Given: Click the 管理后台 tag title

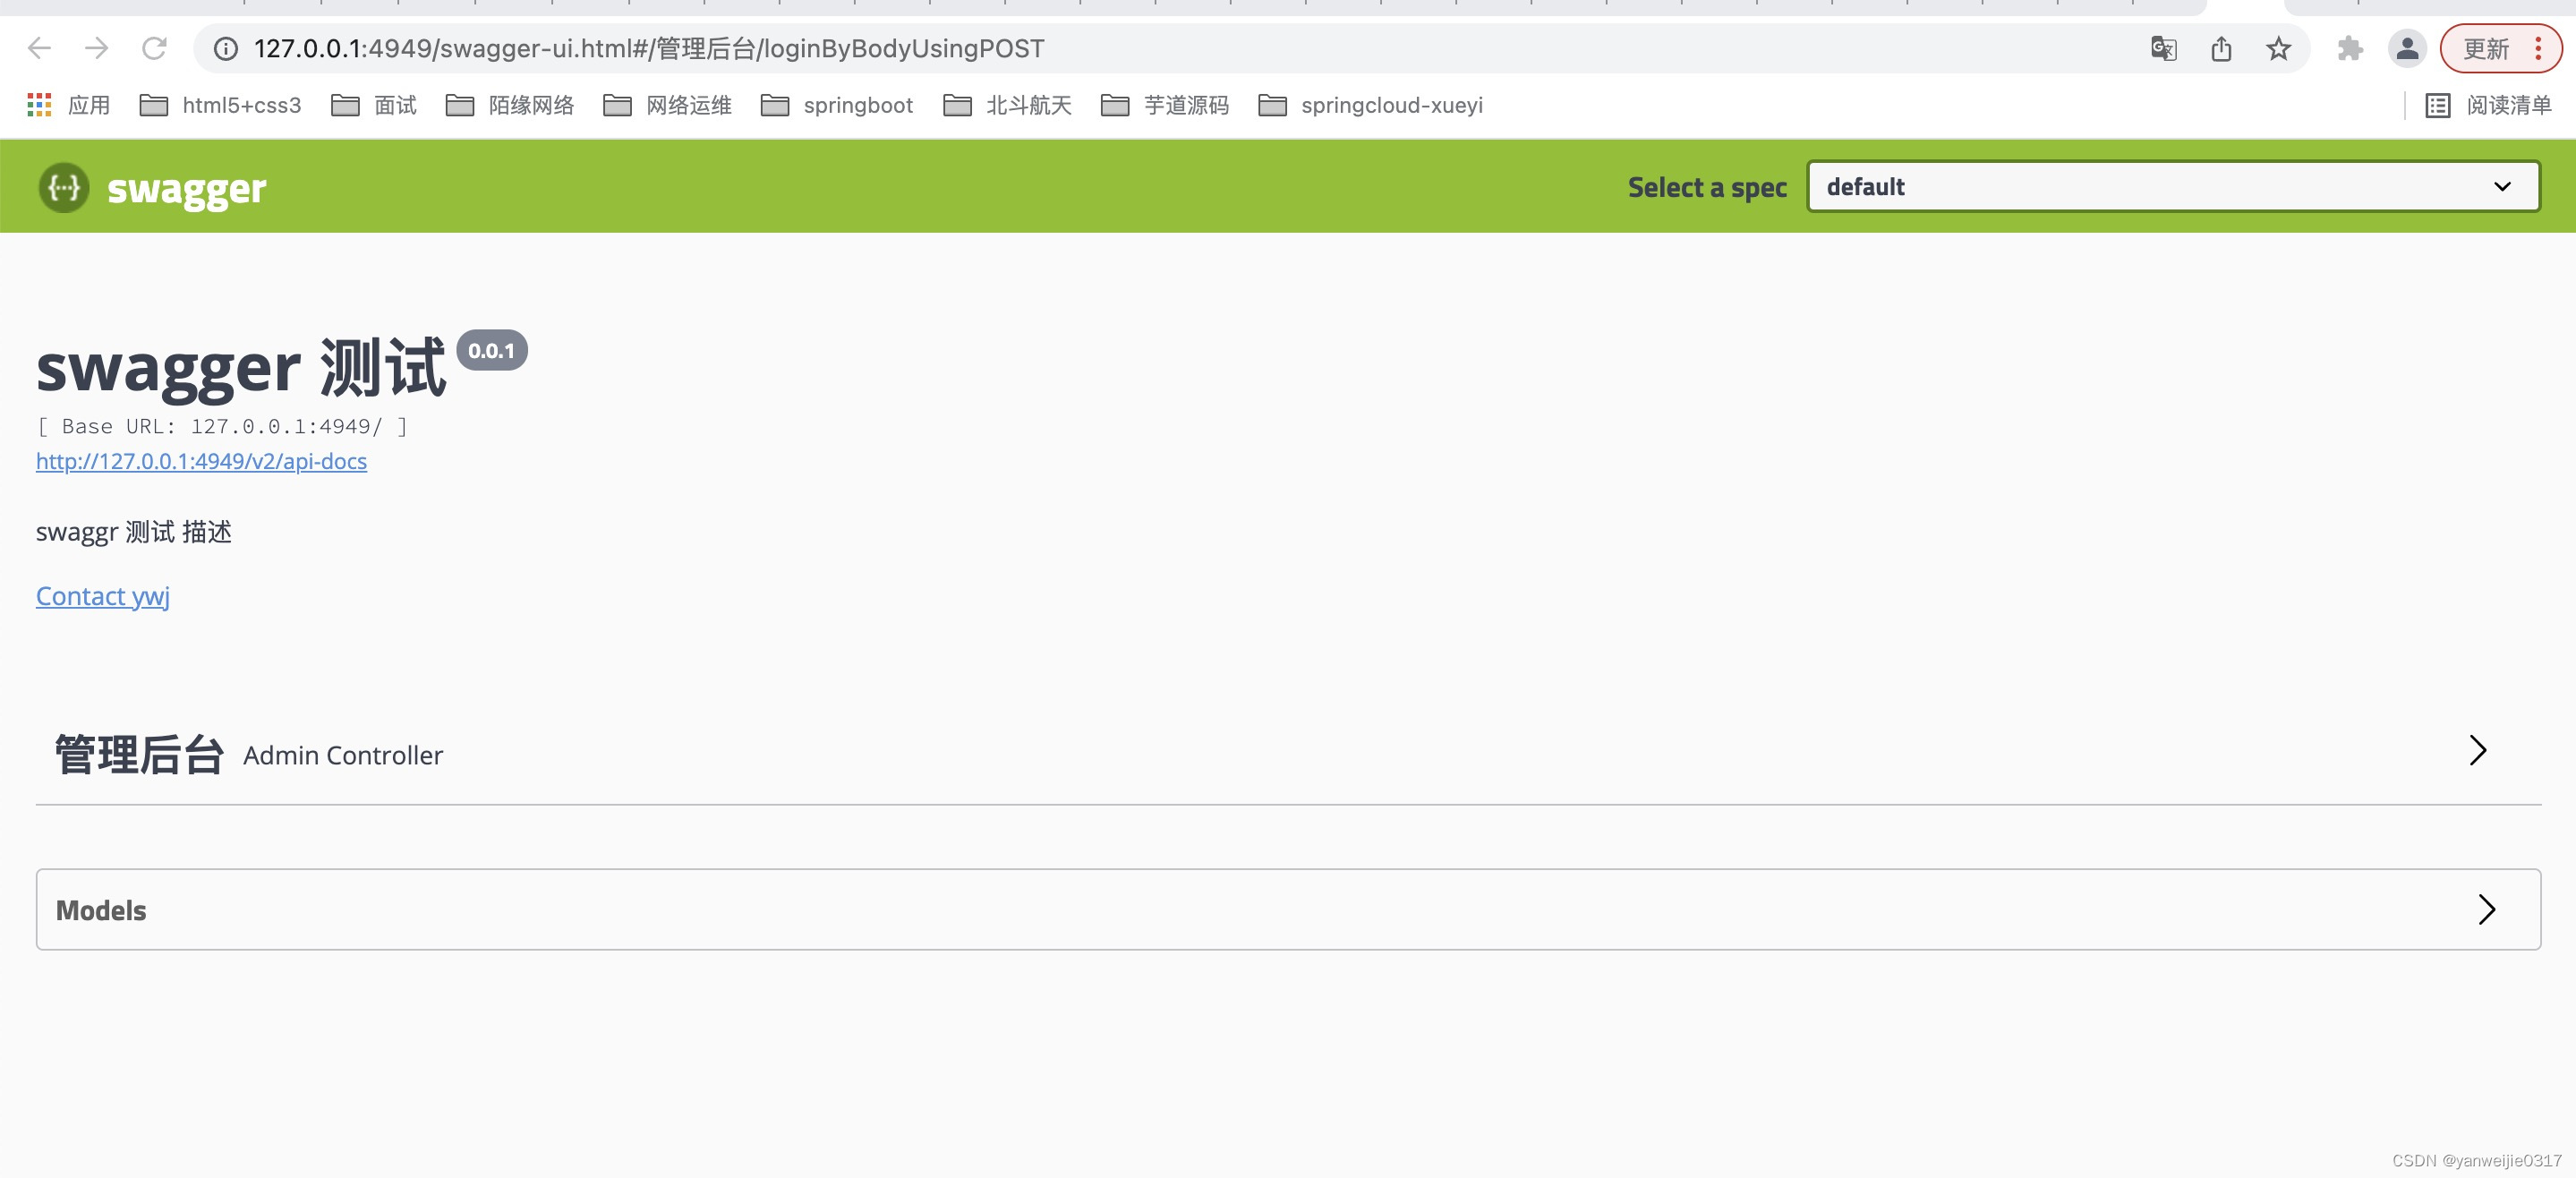Looking at the screenshot, I should 139,754.
